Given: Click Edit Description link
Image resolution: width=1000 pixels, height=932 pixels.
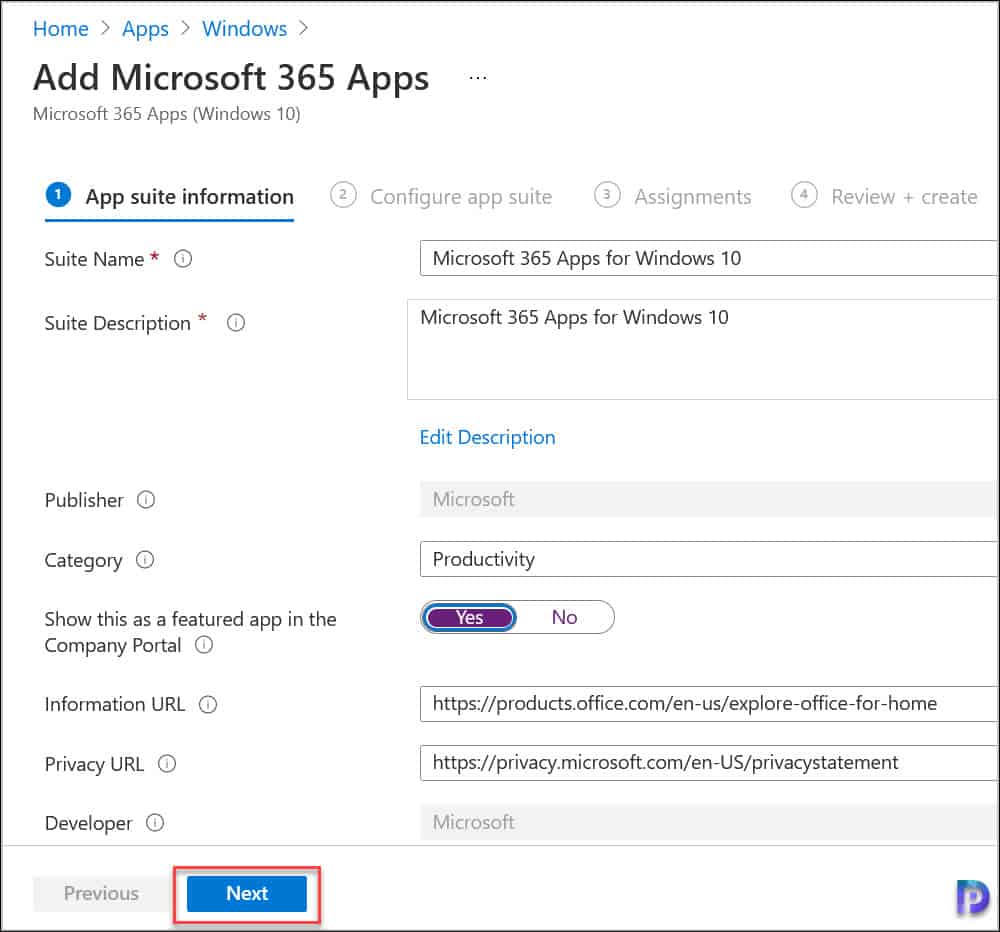Looking at the screenshot, I should 487,438.
